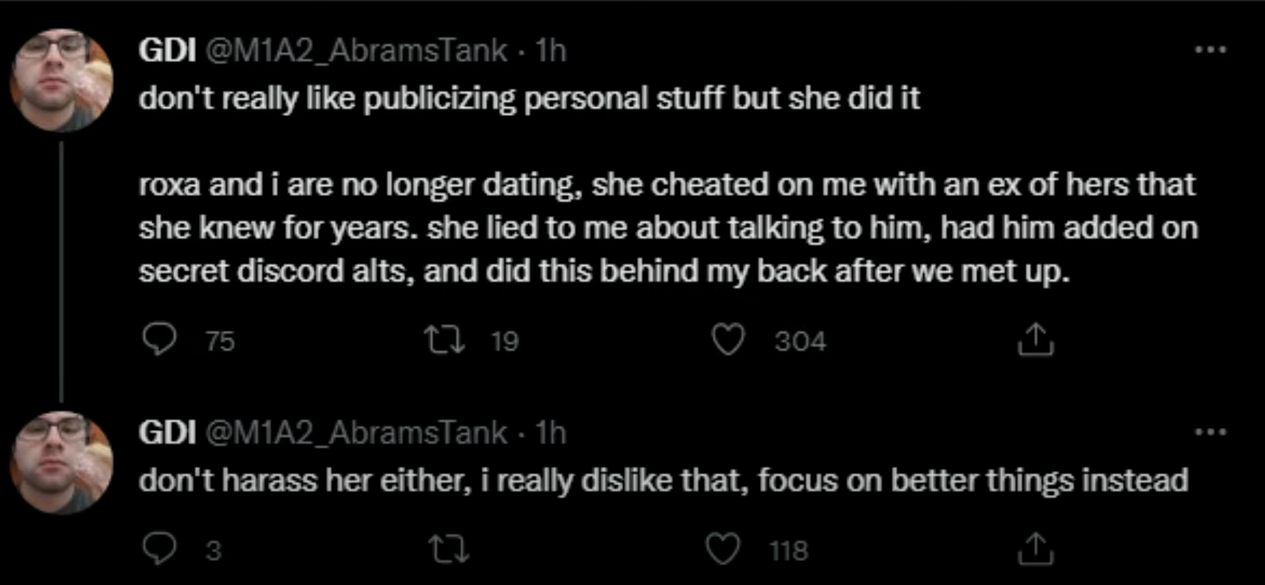The width and height of the screenshot is (1265, 585).
Task: Open @M1A2_AbramsTank handle on second tweet
Action: 356,433
